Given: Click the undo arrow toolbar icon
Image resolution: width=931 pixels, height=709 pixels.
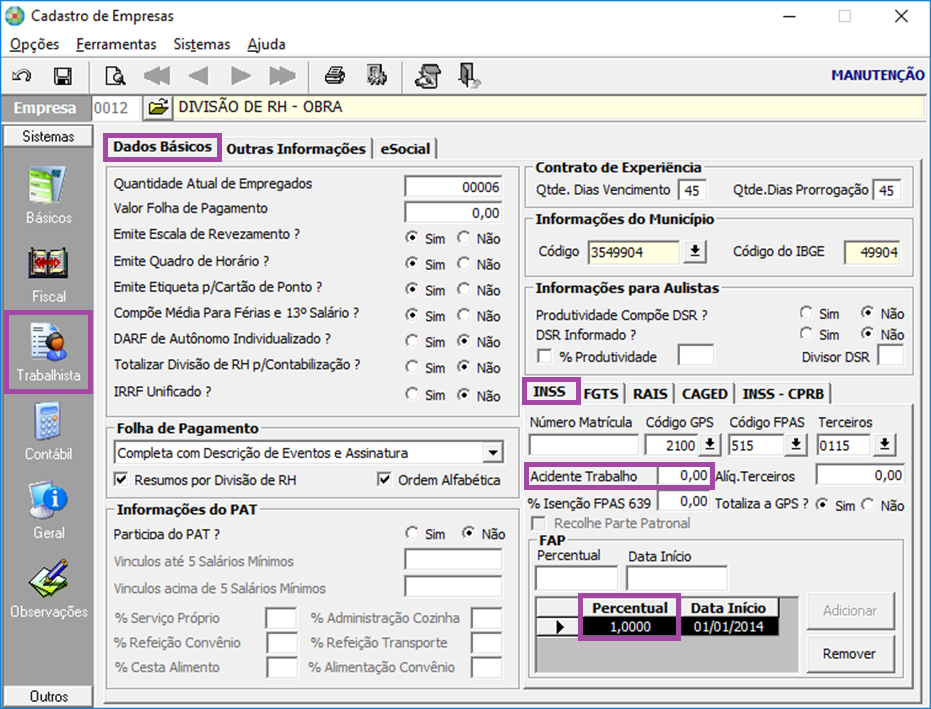Looking at the screenshot, I should pos(22,76).
